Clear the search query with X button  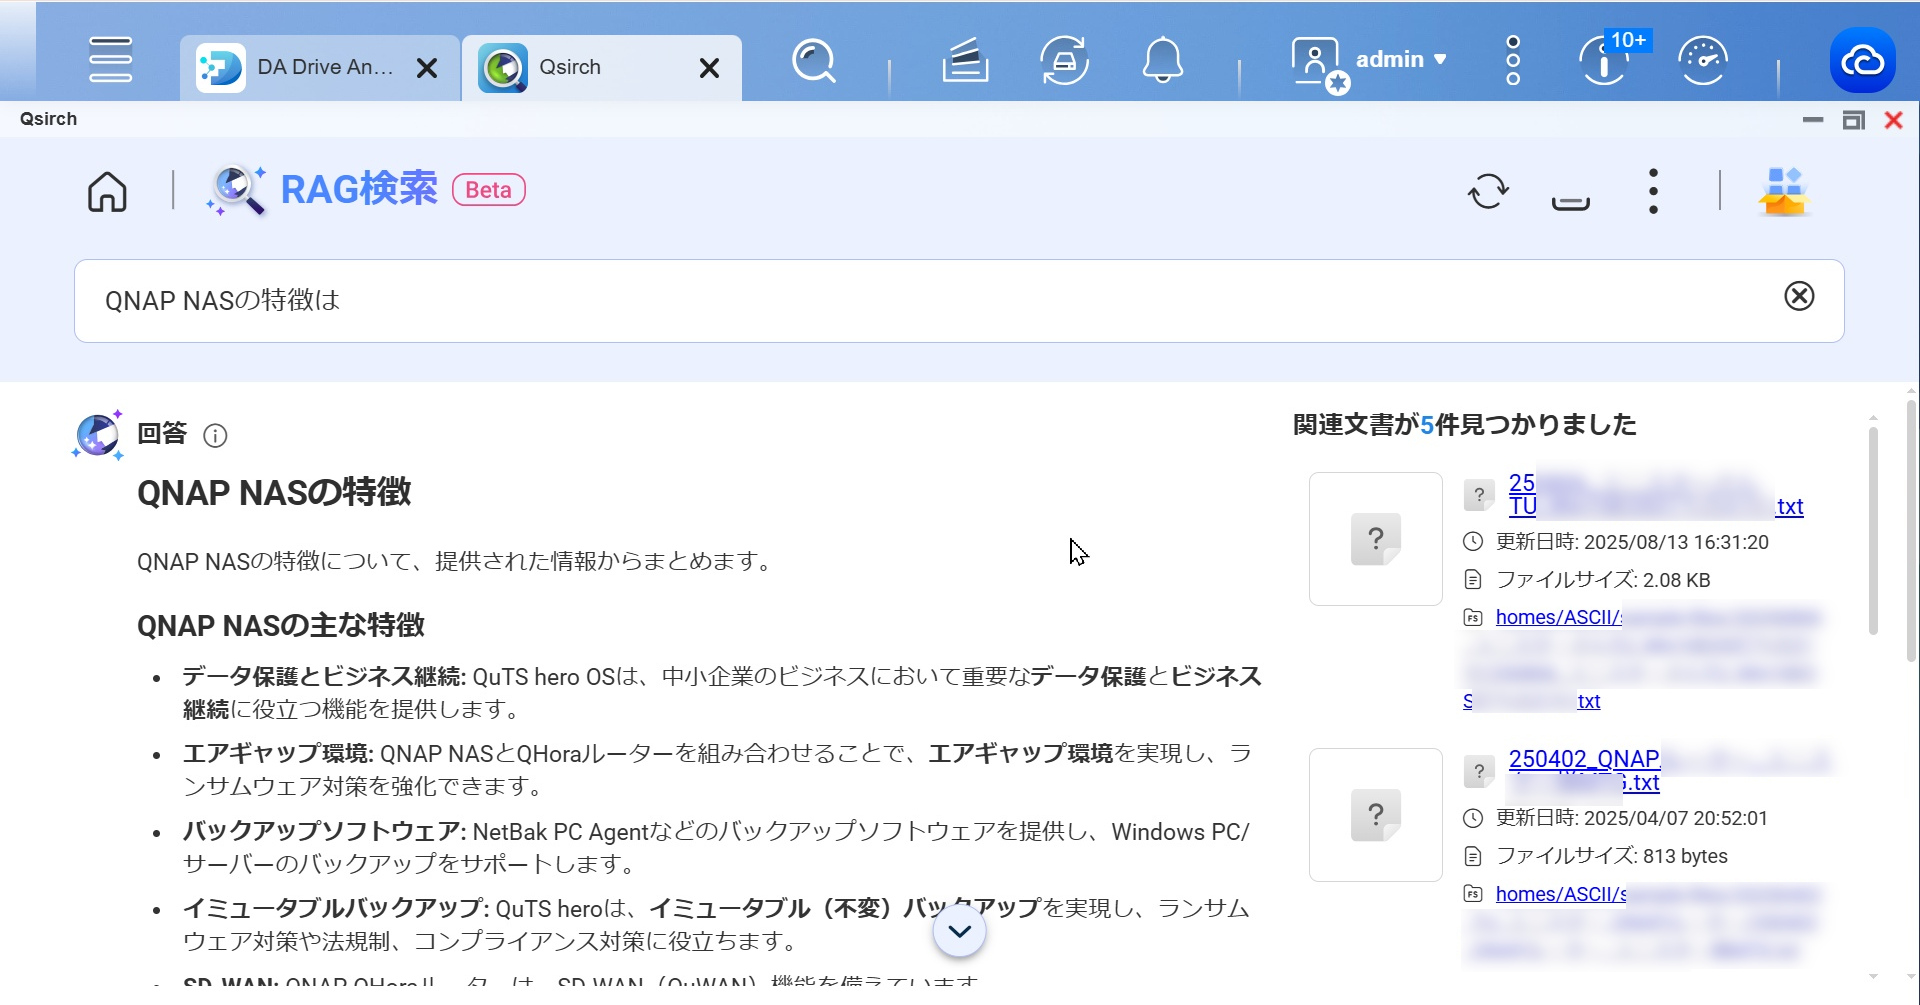point(1799,296)
